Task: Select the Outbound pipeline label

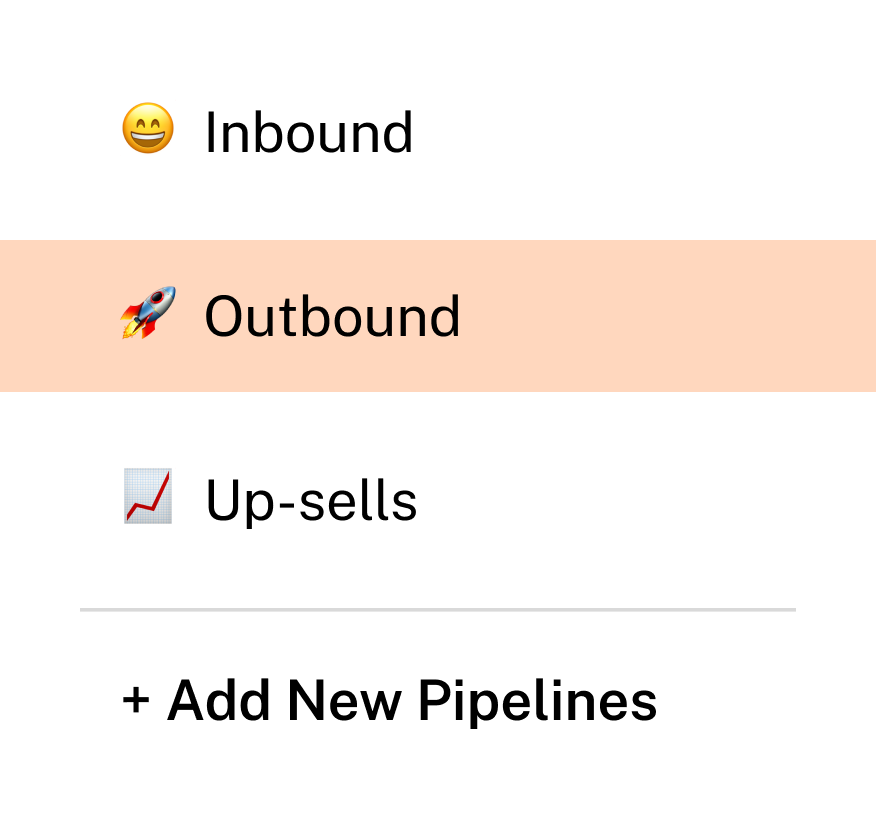Action: click(332, 316)
